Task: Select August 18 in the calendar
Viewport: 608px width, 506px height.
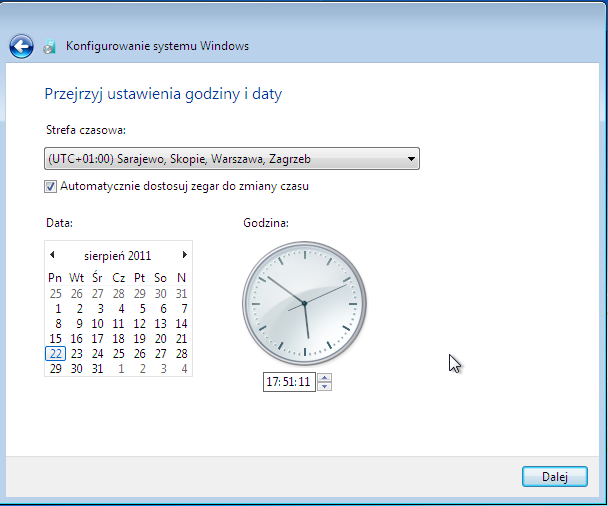Action: [118, 339]
